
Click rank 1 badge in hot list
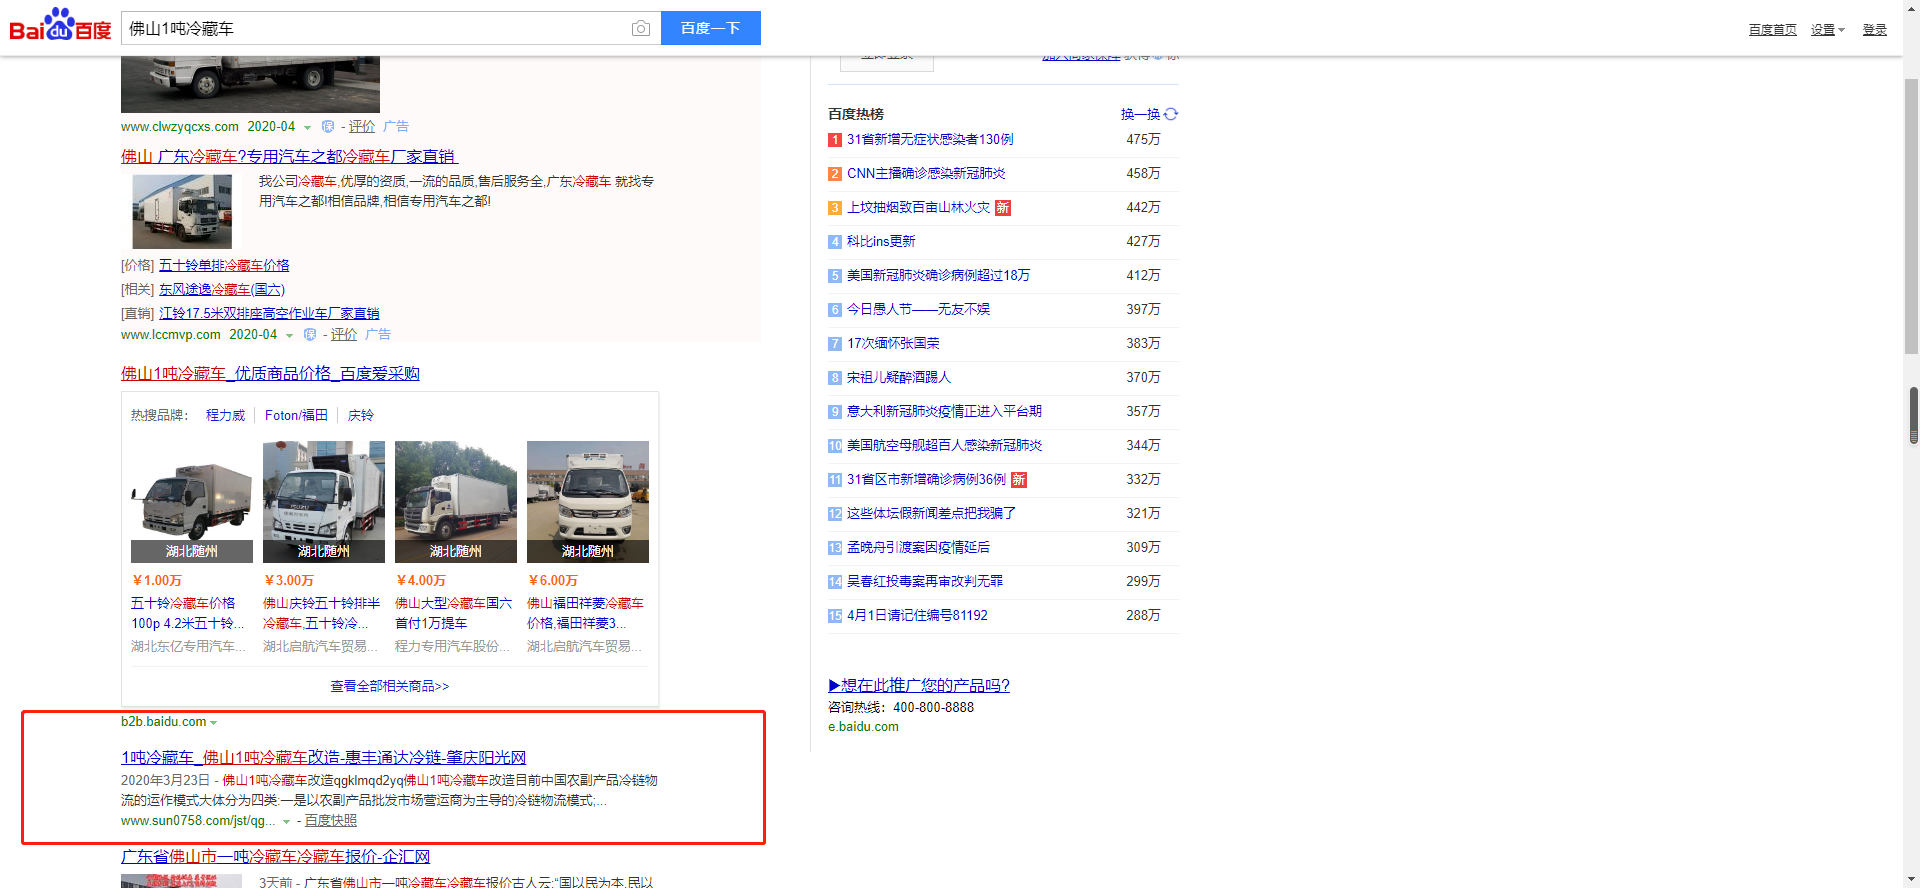click(834, 140)
